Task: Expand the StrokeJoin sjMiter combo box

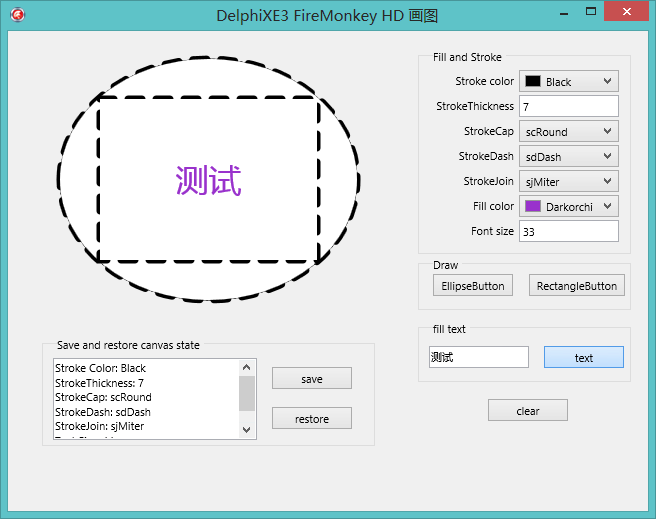Action: coord(569,182)
